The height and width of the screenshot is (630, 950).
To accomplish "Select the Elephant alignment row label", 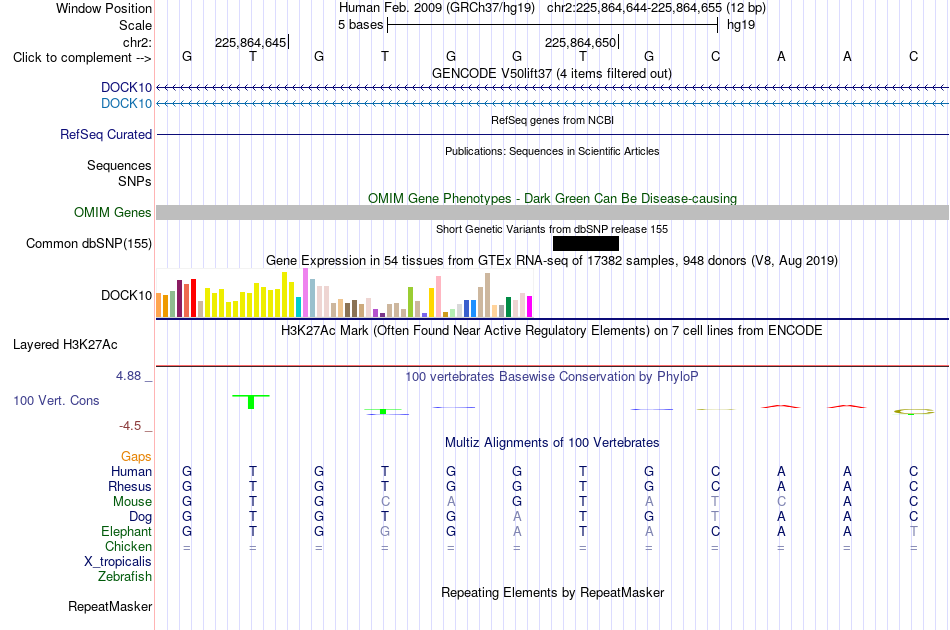I will 126,532.
